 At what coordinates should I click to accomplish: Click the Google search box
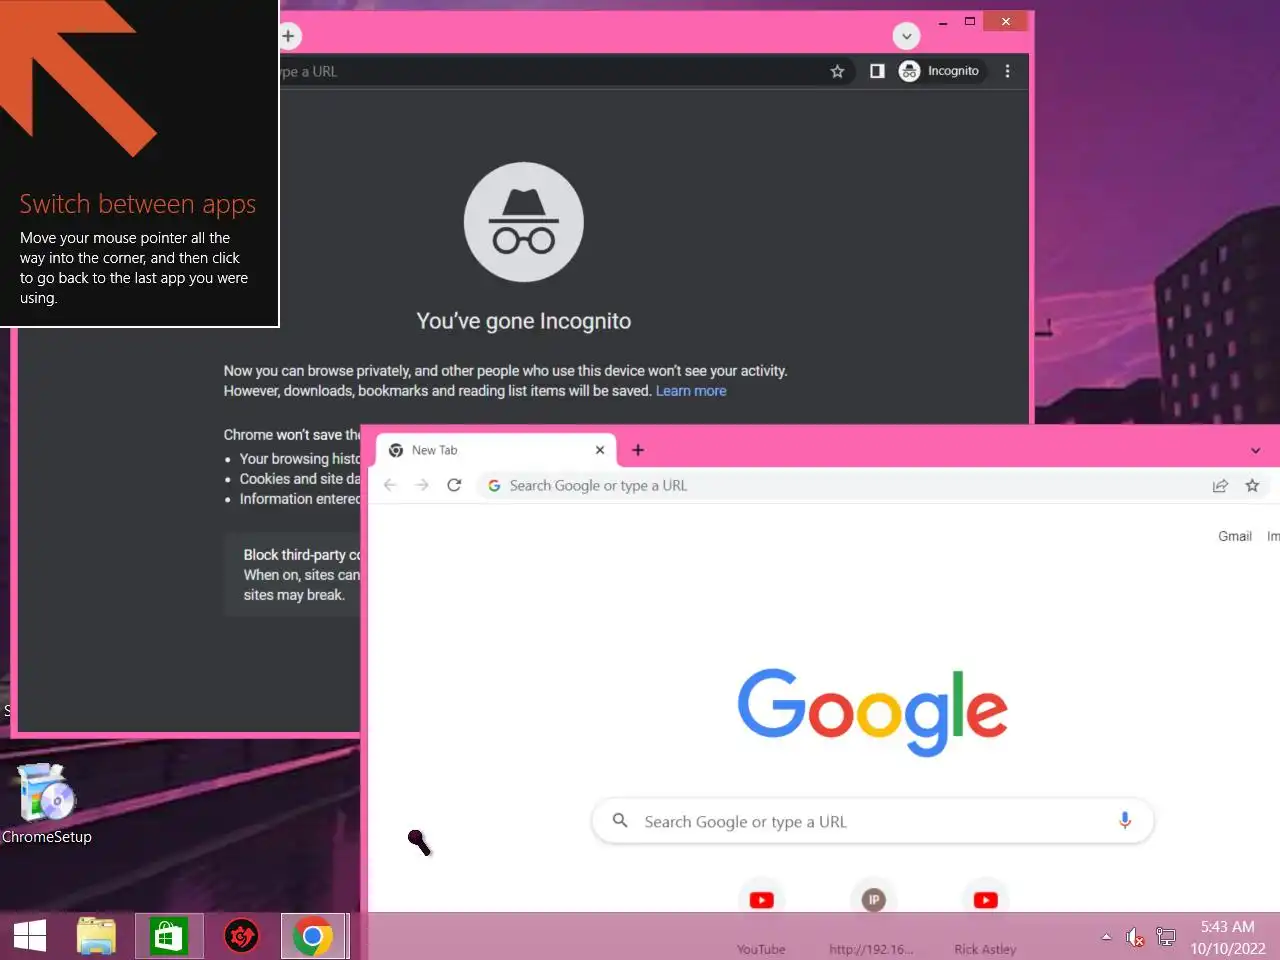click(873, 821)
